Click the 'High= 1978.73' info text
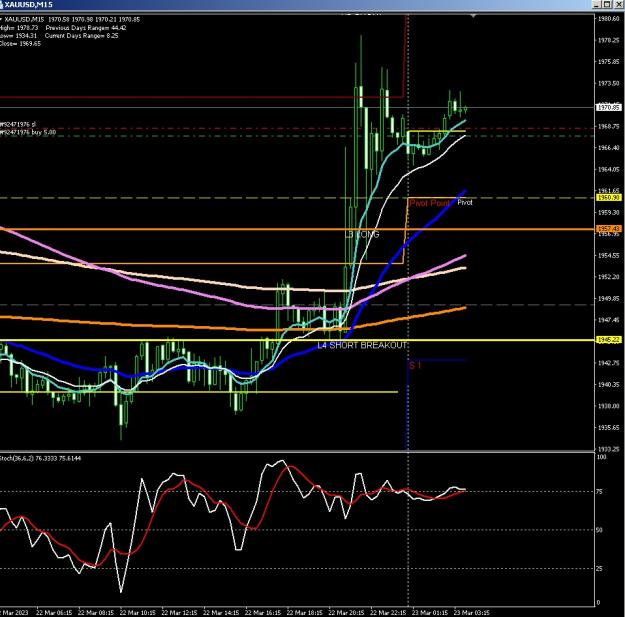 pyautogui.click(x=19, y=28)
